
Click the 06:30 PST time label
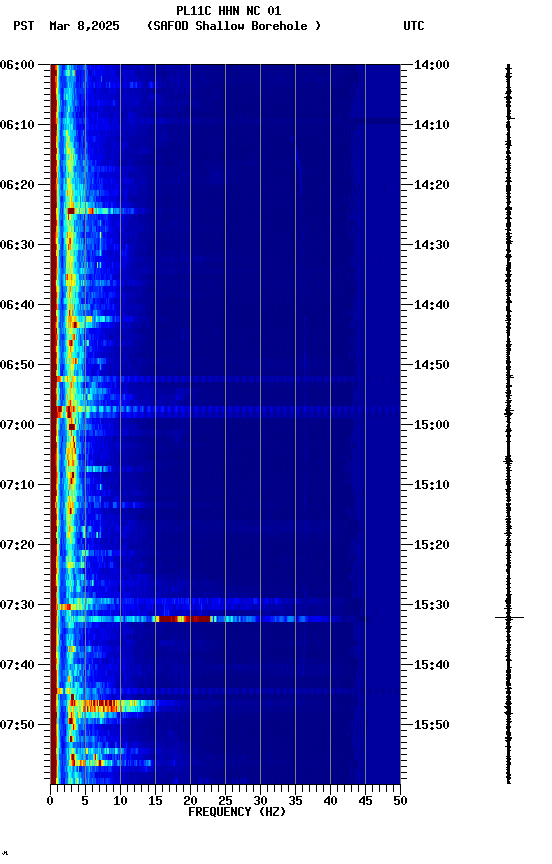pos(17,245)
